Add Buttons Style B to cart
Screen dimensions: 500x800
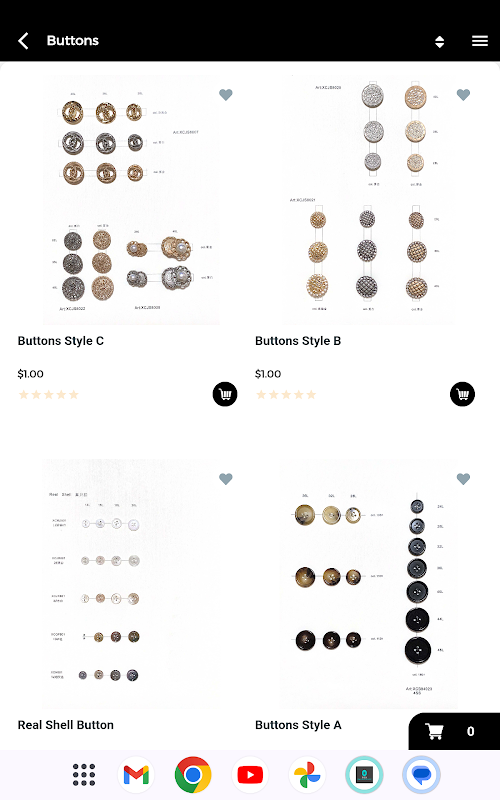pos(462,394)
